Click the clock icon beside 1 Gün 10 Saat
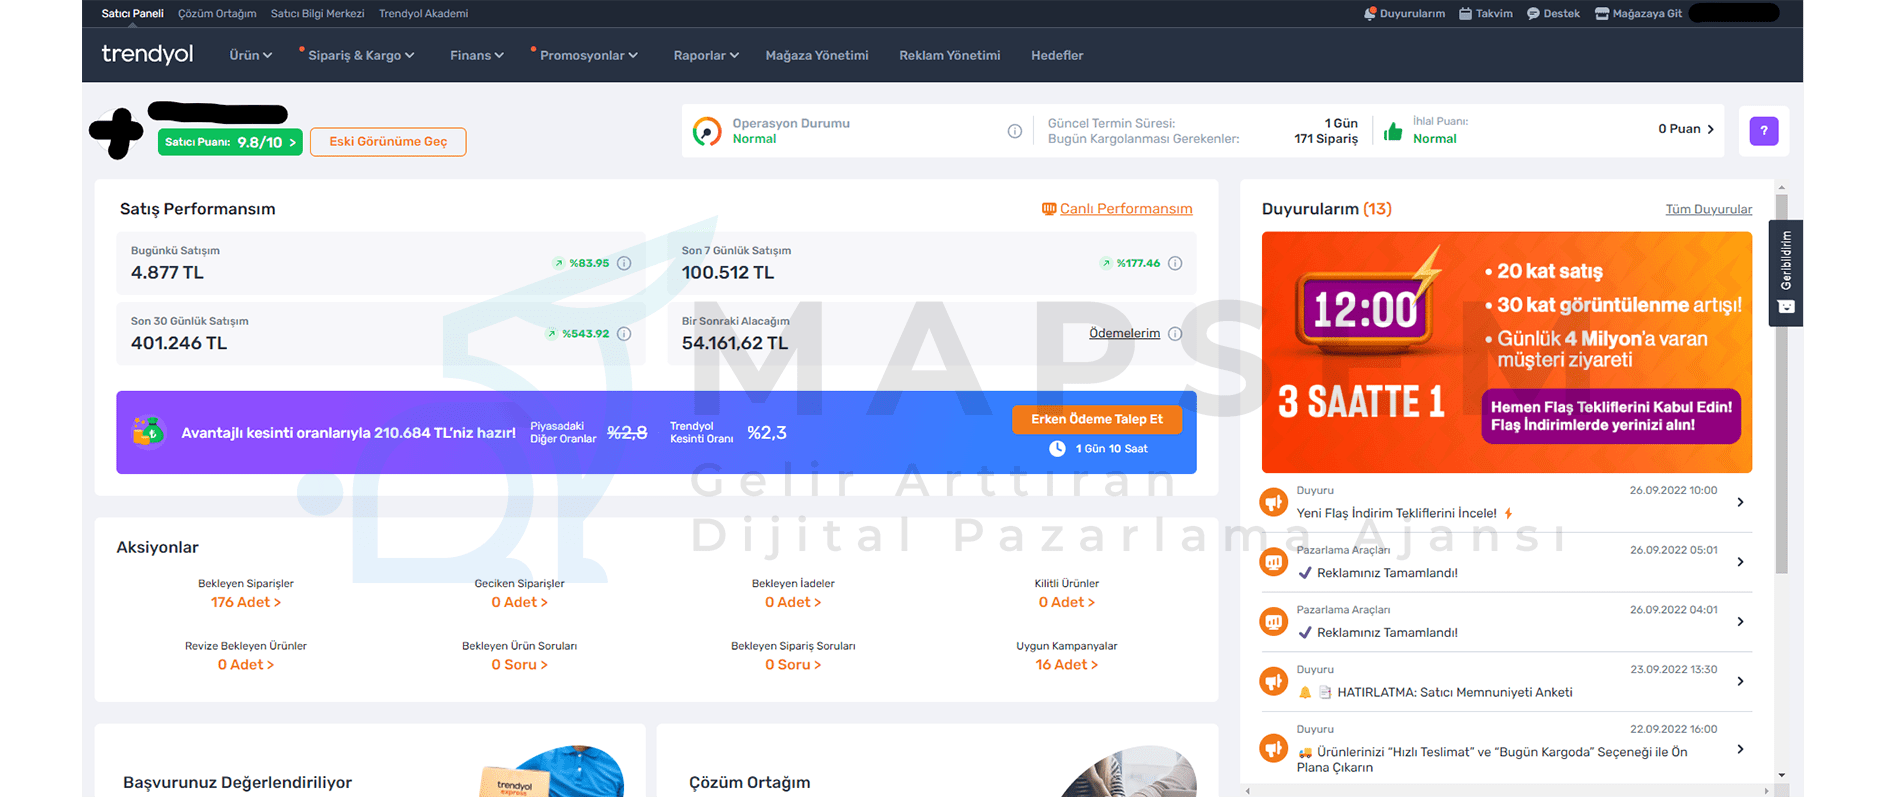 point(1057,449)
